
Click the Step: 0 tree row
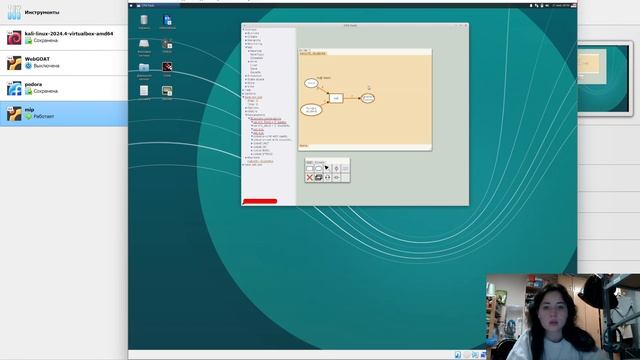pyautogui.click(x=253, y=100)
